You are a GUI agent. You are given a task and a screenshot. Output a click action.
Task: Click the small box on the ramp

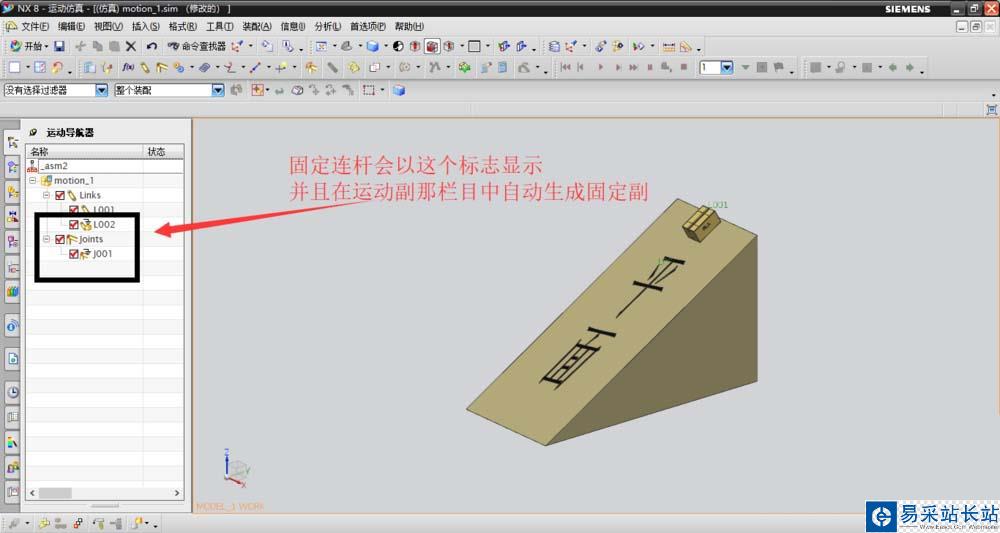[x=701, y=223]
